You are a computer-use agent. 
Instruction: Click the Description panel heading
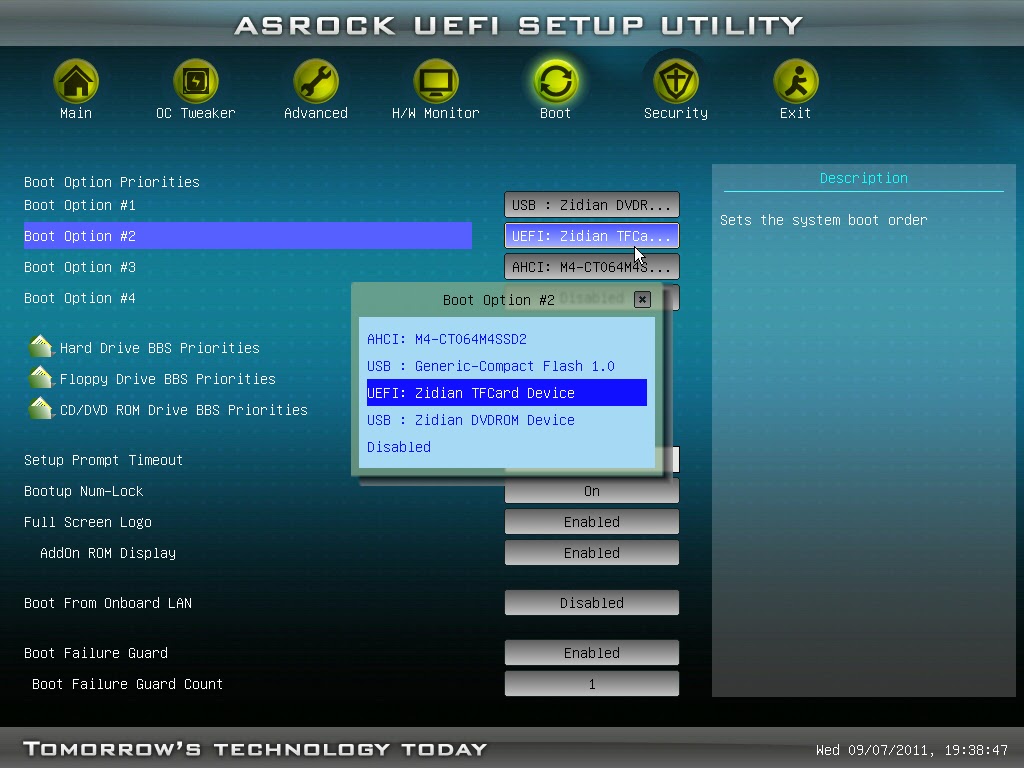pos(863,178)
